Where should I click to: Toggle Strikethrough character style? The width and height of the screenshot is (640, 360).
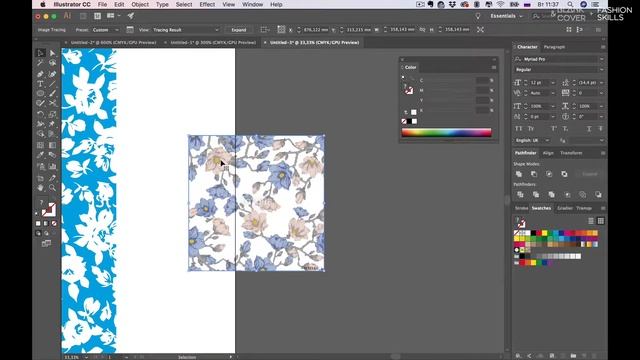click(600, 129)
